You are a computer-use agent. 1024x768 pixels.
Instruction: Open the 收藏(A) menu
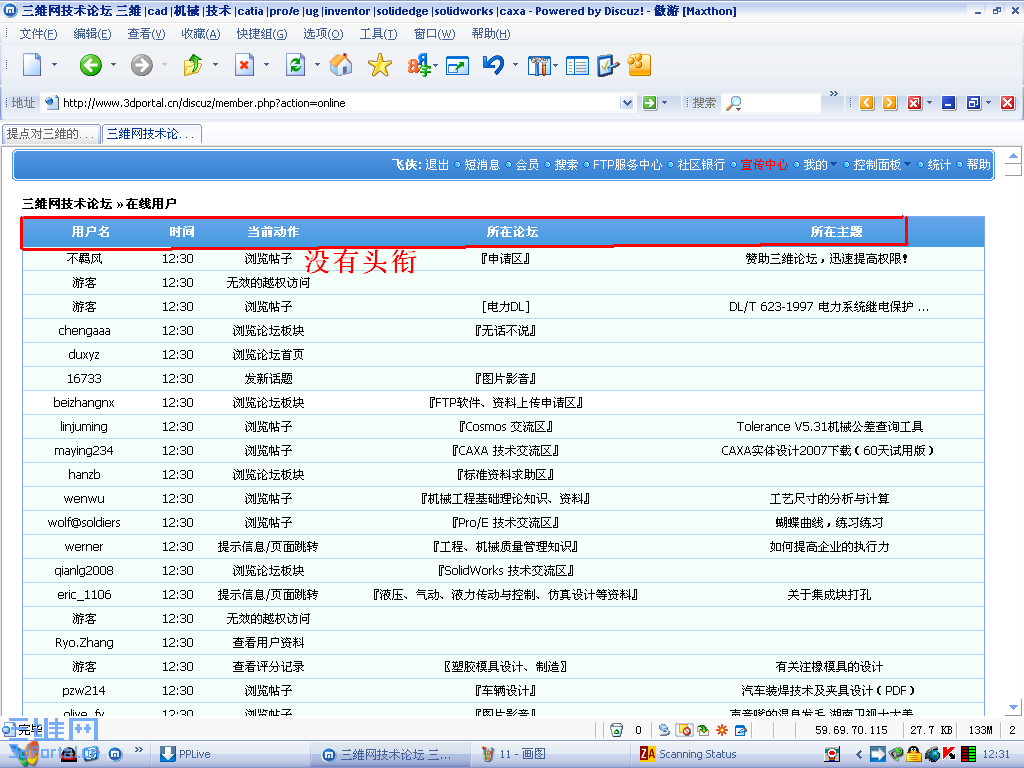[x=200, y=34]
